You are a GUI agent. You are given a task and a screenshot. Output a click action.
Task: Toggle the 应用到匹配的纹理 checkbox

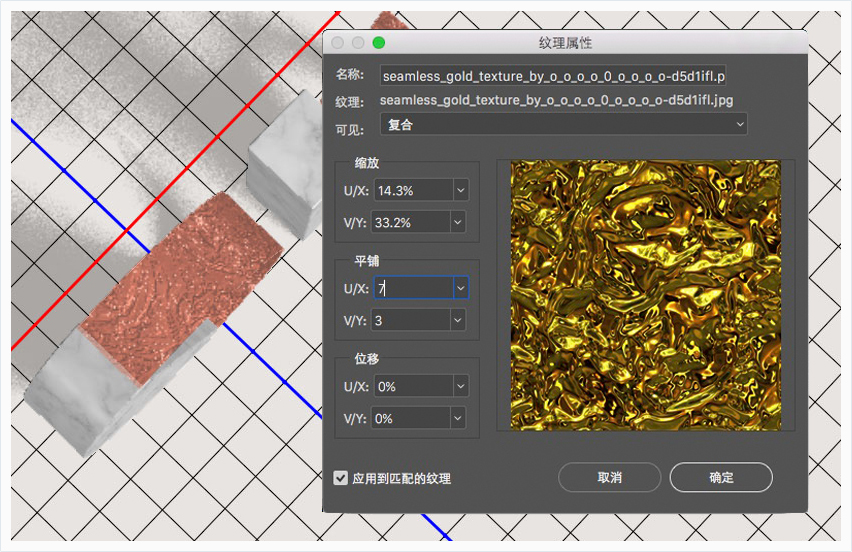pyautogui.click(x=341, y=478)
